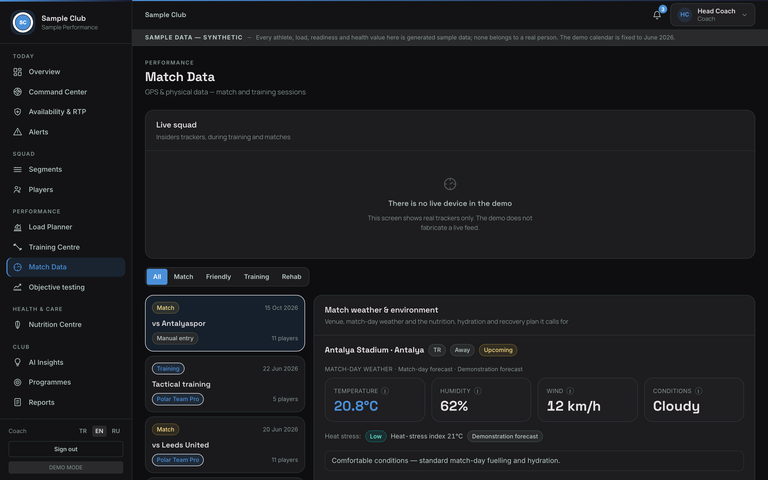Click the Humidity info icon
The image size is (768, 480).
(x=478, y=391)
